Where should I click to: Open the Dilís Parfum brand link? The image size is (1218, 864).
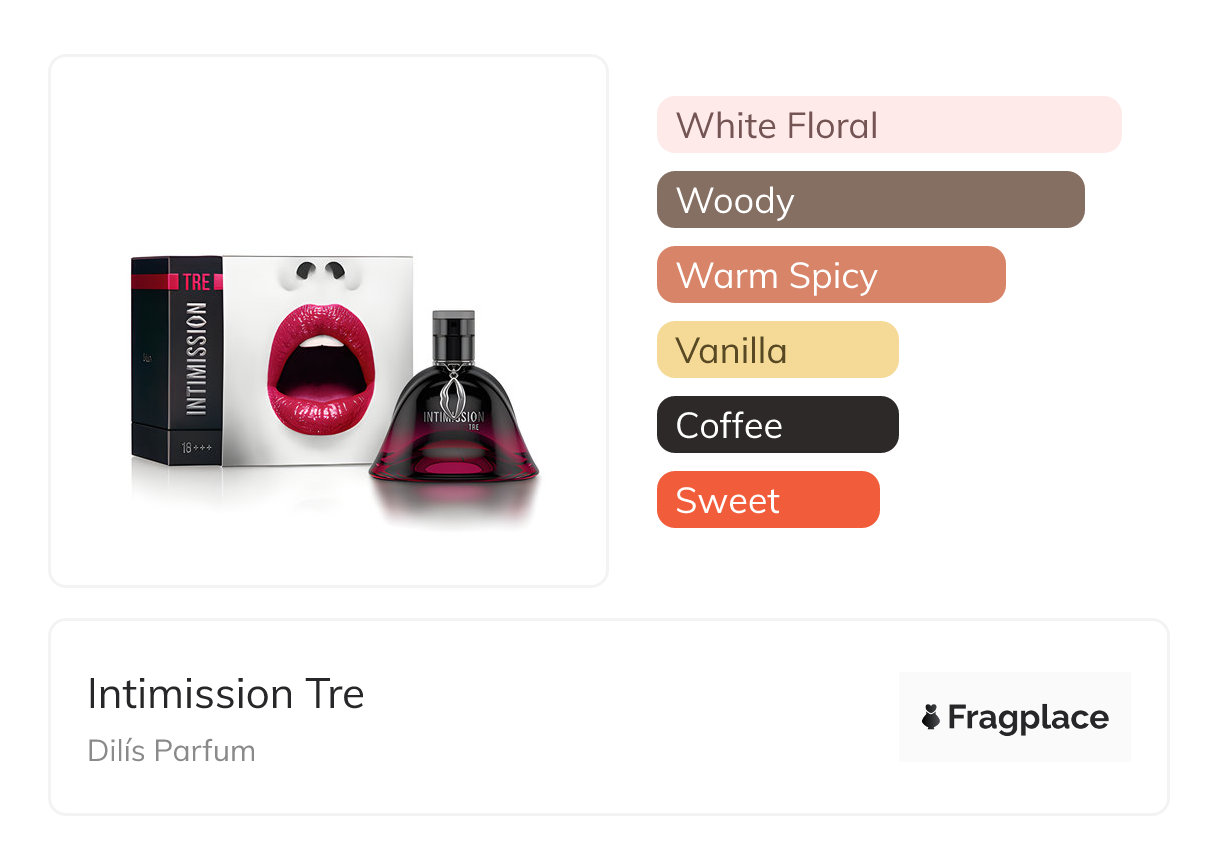click(172, 751)
